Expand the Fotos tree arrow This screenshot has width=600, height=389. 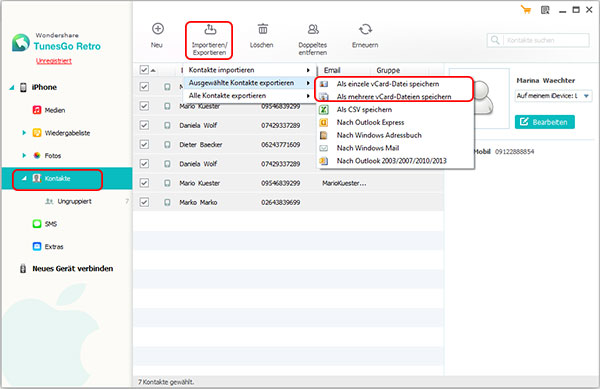pos(24,155)
